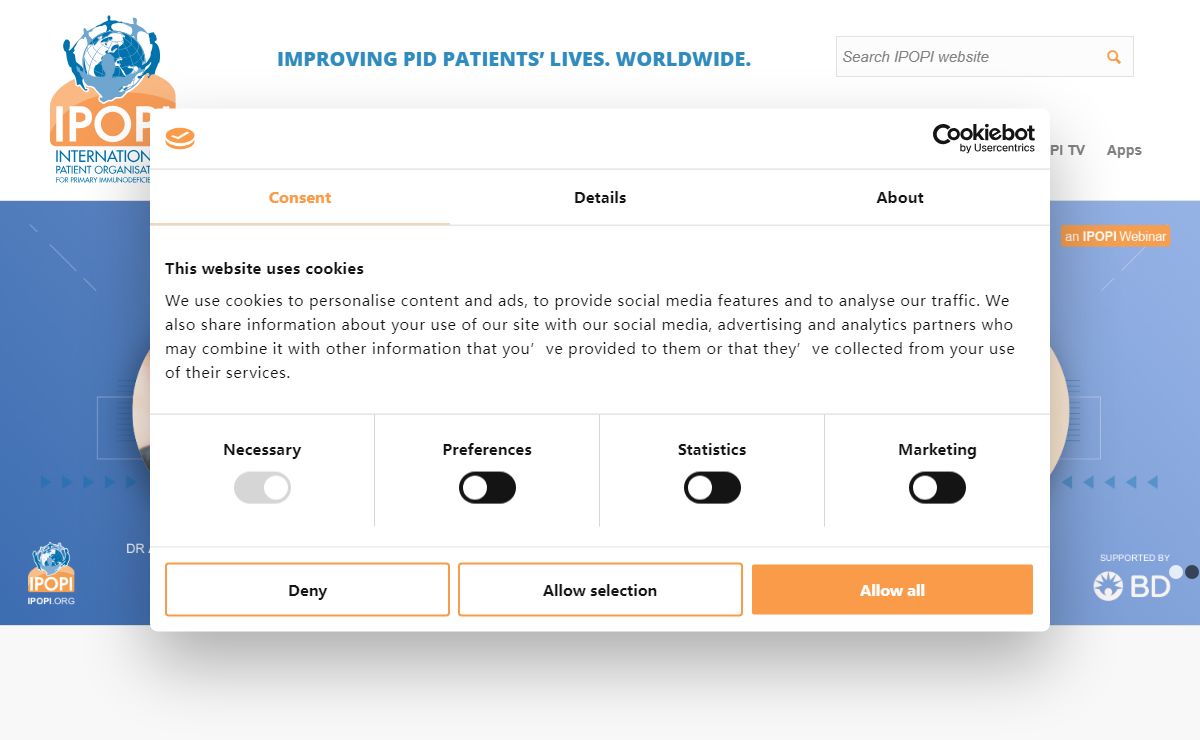This screenshot has height=740, width=1200.
Task: Enable the Preferences cookies switch
Action: [x=487, y=488]
